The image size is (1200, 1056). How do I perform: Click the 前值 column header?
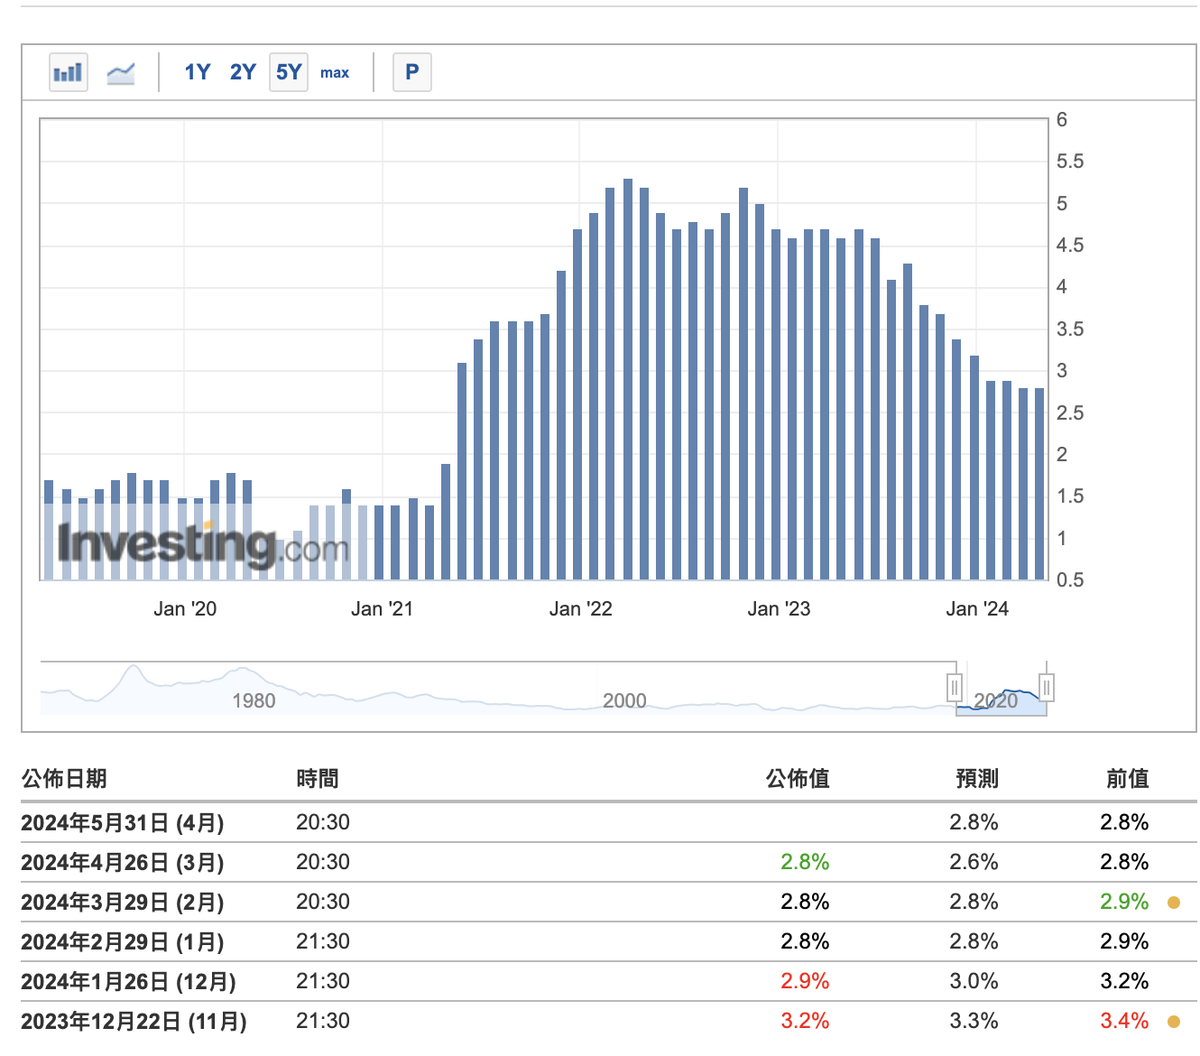(1127, 779)
